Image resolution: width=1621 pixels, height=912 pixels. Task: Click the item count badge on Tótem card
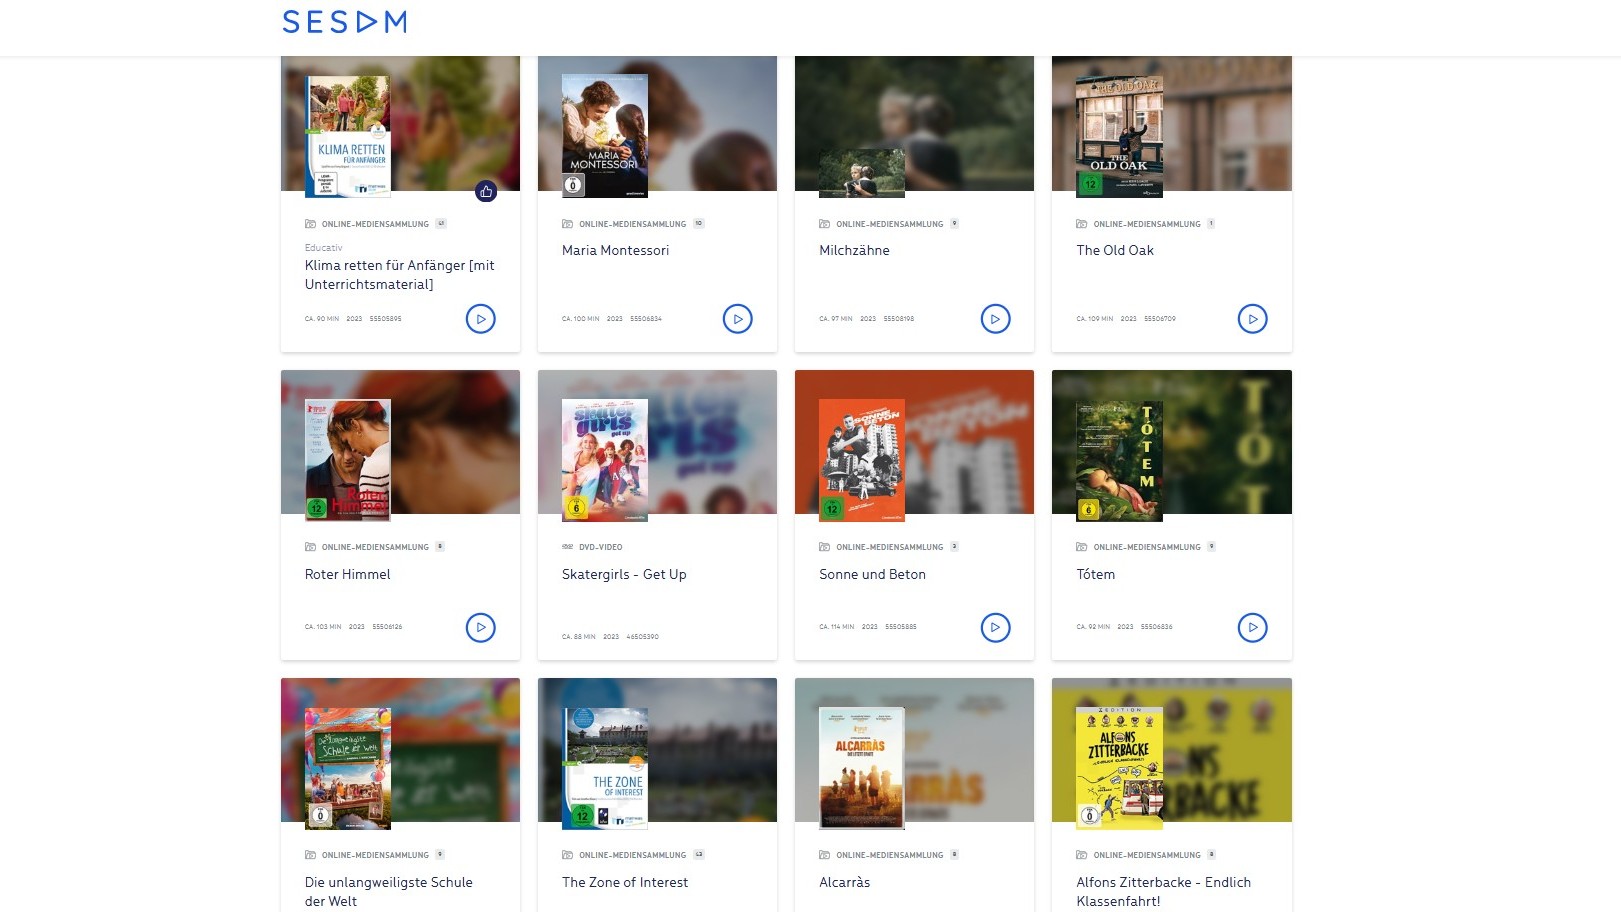1211,547
